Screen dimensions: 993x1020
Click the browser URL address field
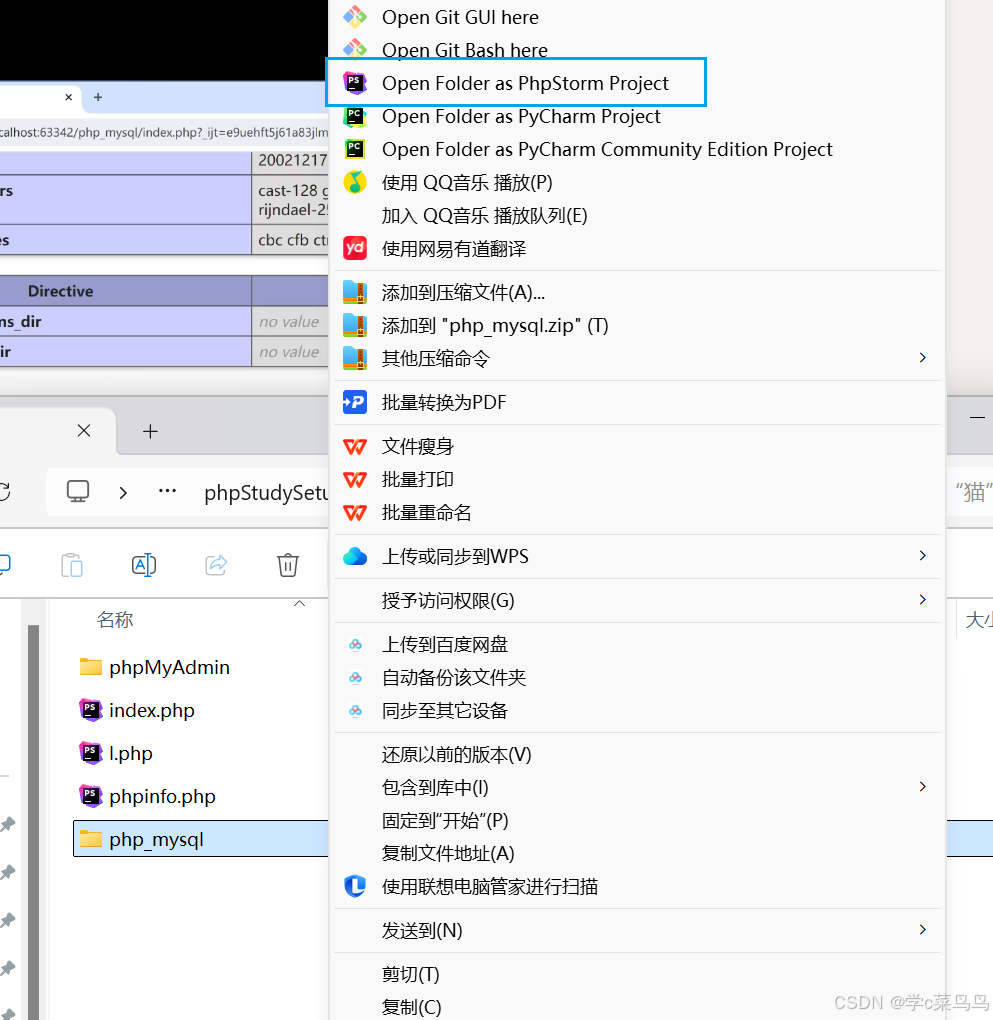[164, 133]
